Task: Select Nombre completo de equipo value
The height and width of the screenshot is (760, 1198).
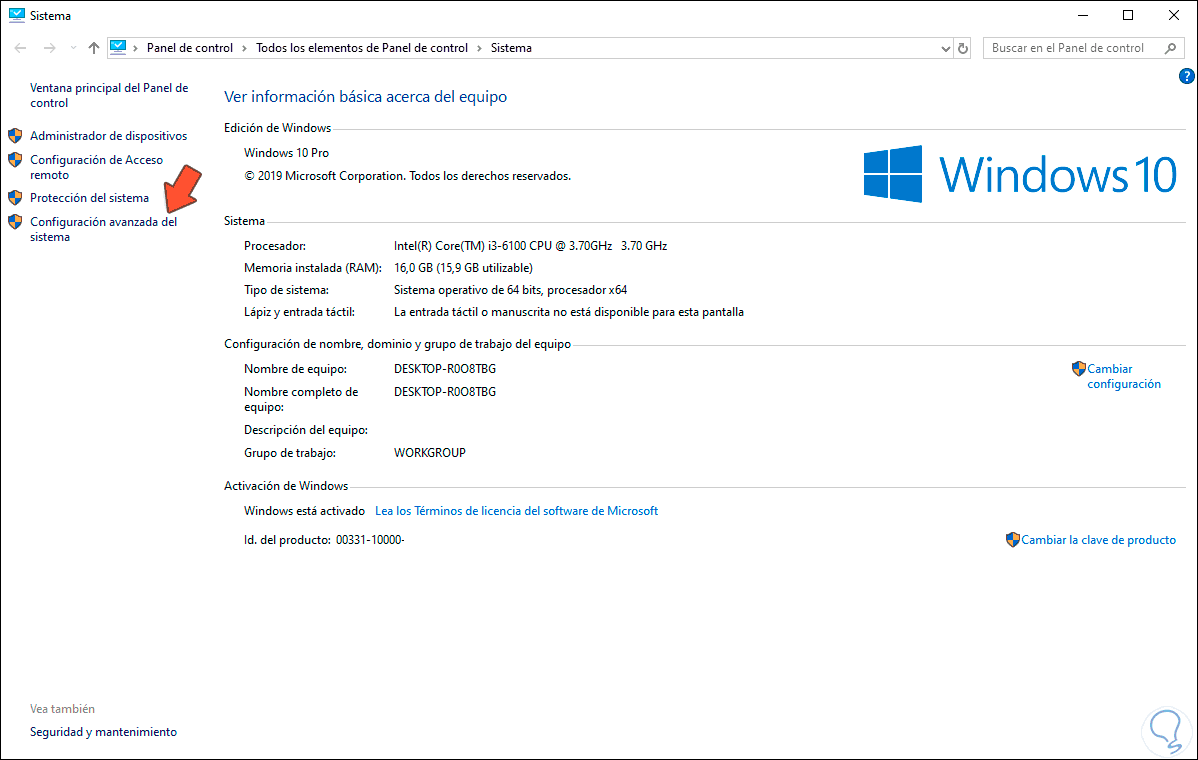Action: 445,392
